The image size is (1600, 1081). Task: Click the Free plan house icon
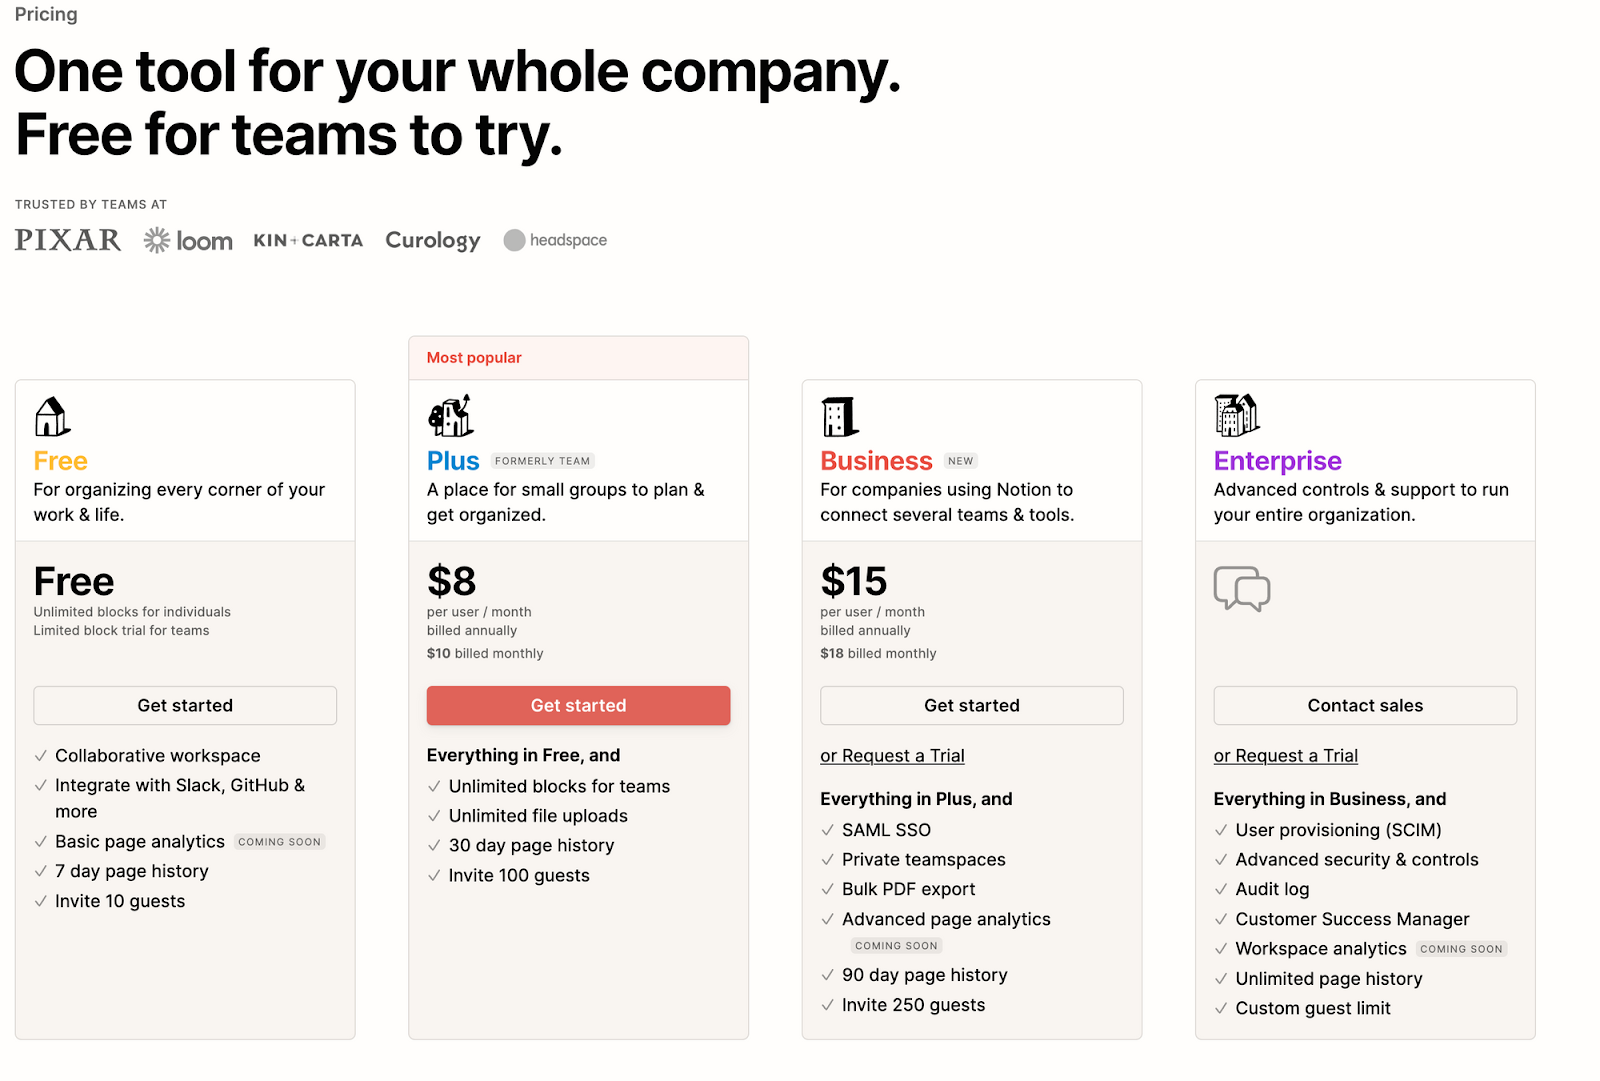[52, 417]
